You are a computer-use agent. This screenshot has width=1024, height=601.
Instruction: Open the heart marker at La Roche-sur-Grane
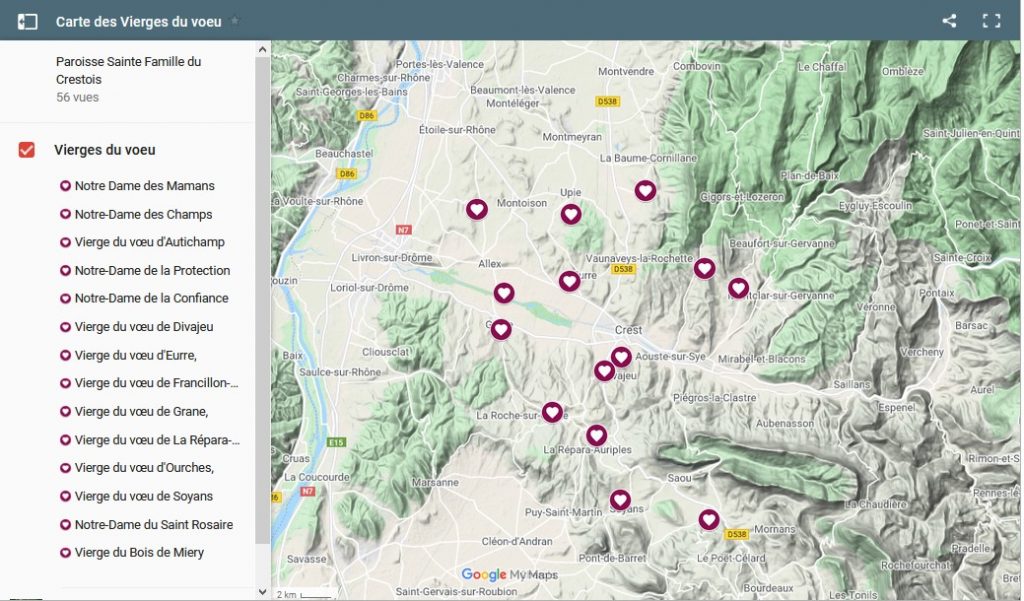pos(552,412)
